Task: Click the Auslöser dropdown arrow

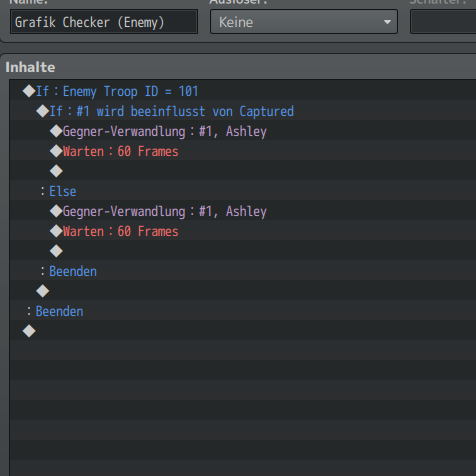Action: coord(387,22)
